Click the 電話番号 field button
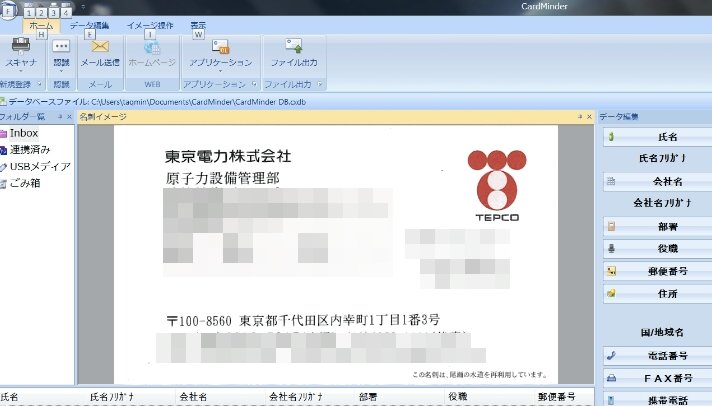 click(x=658, y=356)
